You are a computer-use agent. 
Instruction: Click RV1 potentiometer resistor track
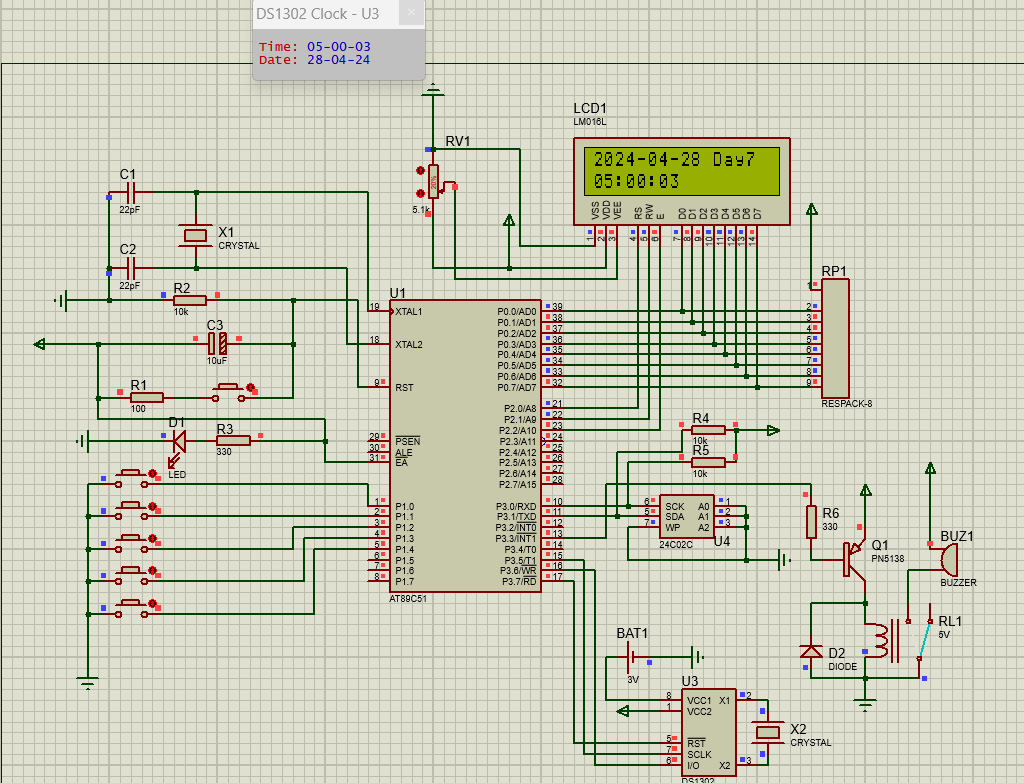[434, 182]
